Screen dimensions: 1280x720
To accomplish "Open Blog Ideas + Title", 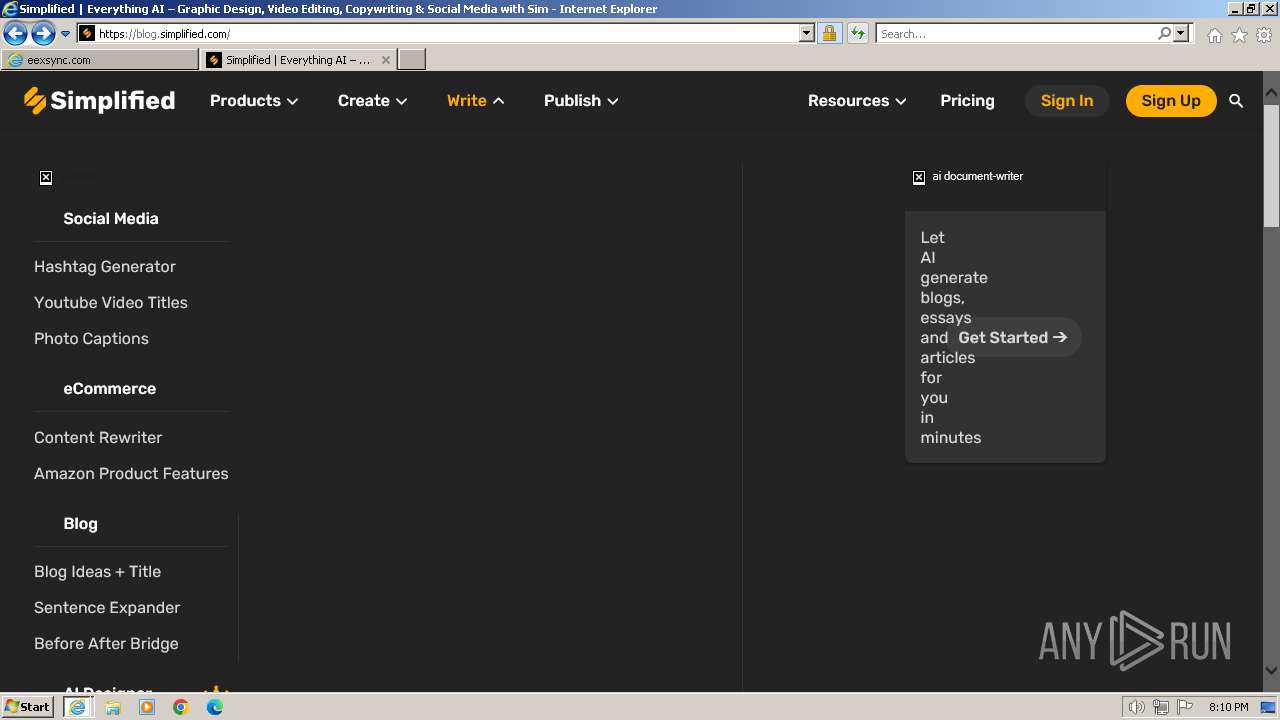I will [97, 572].
